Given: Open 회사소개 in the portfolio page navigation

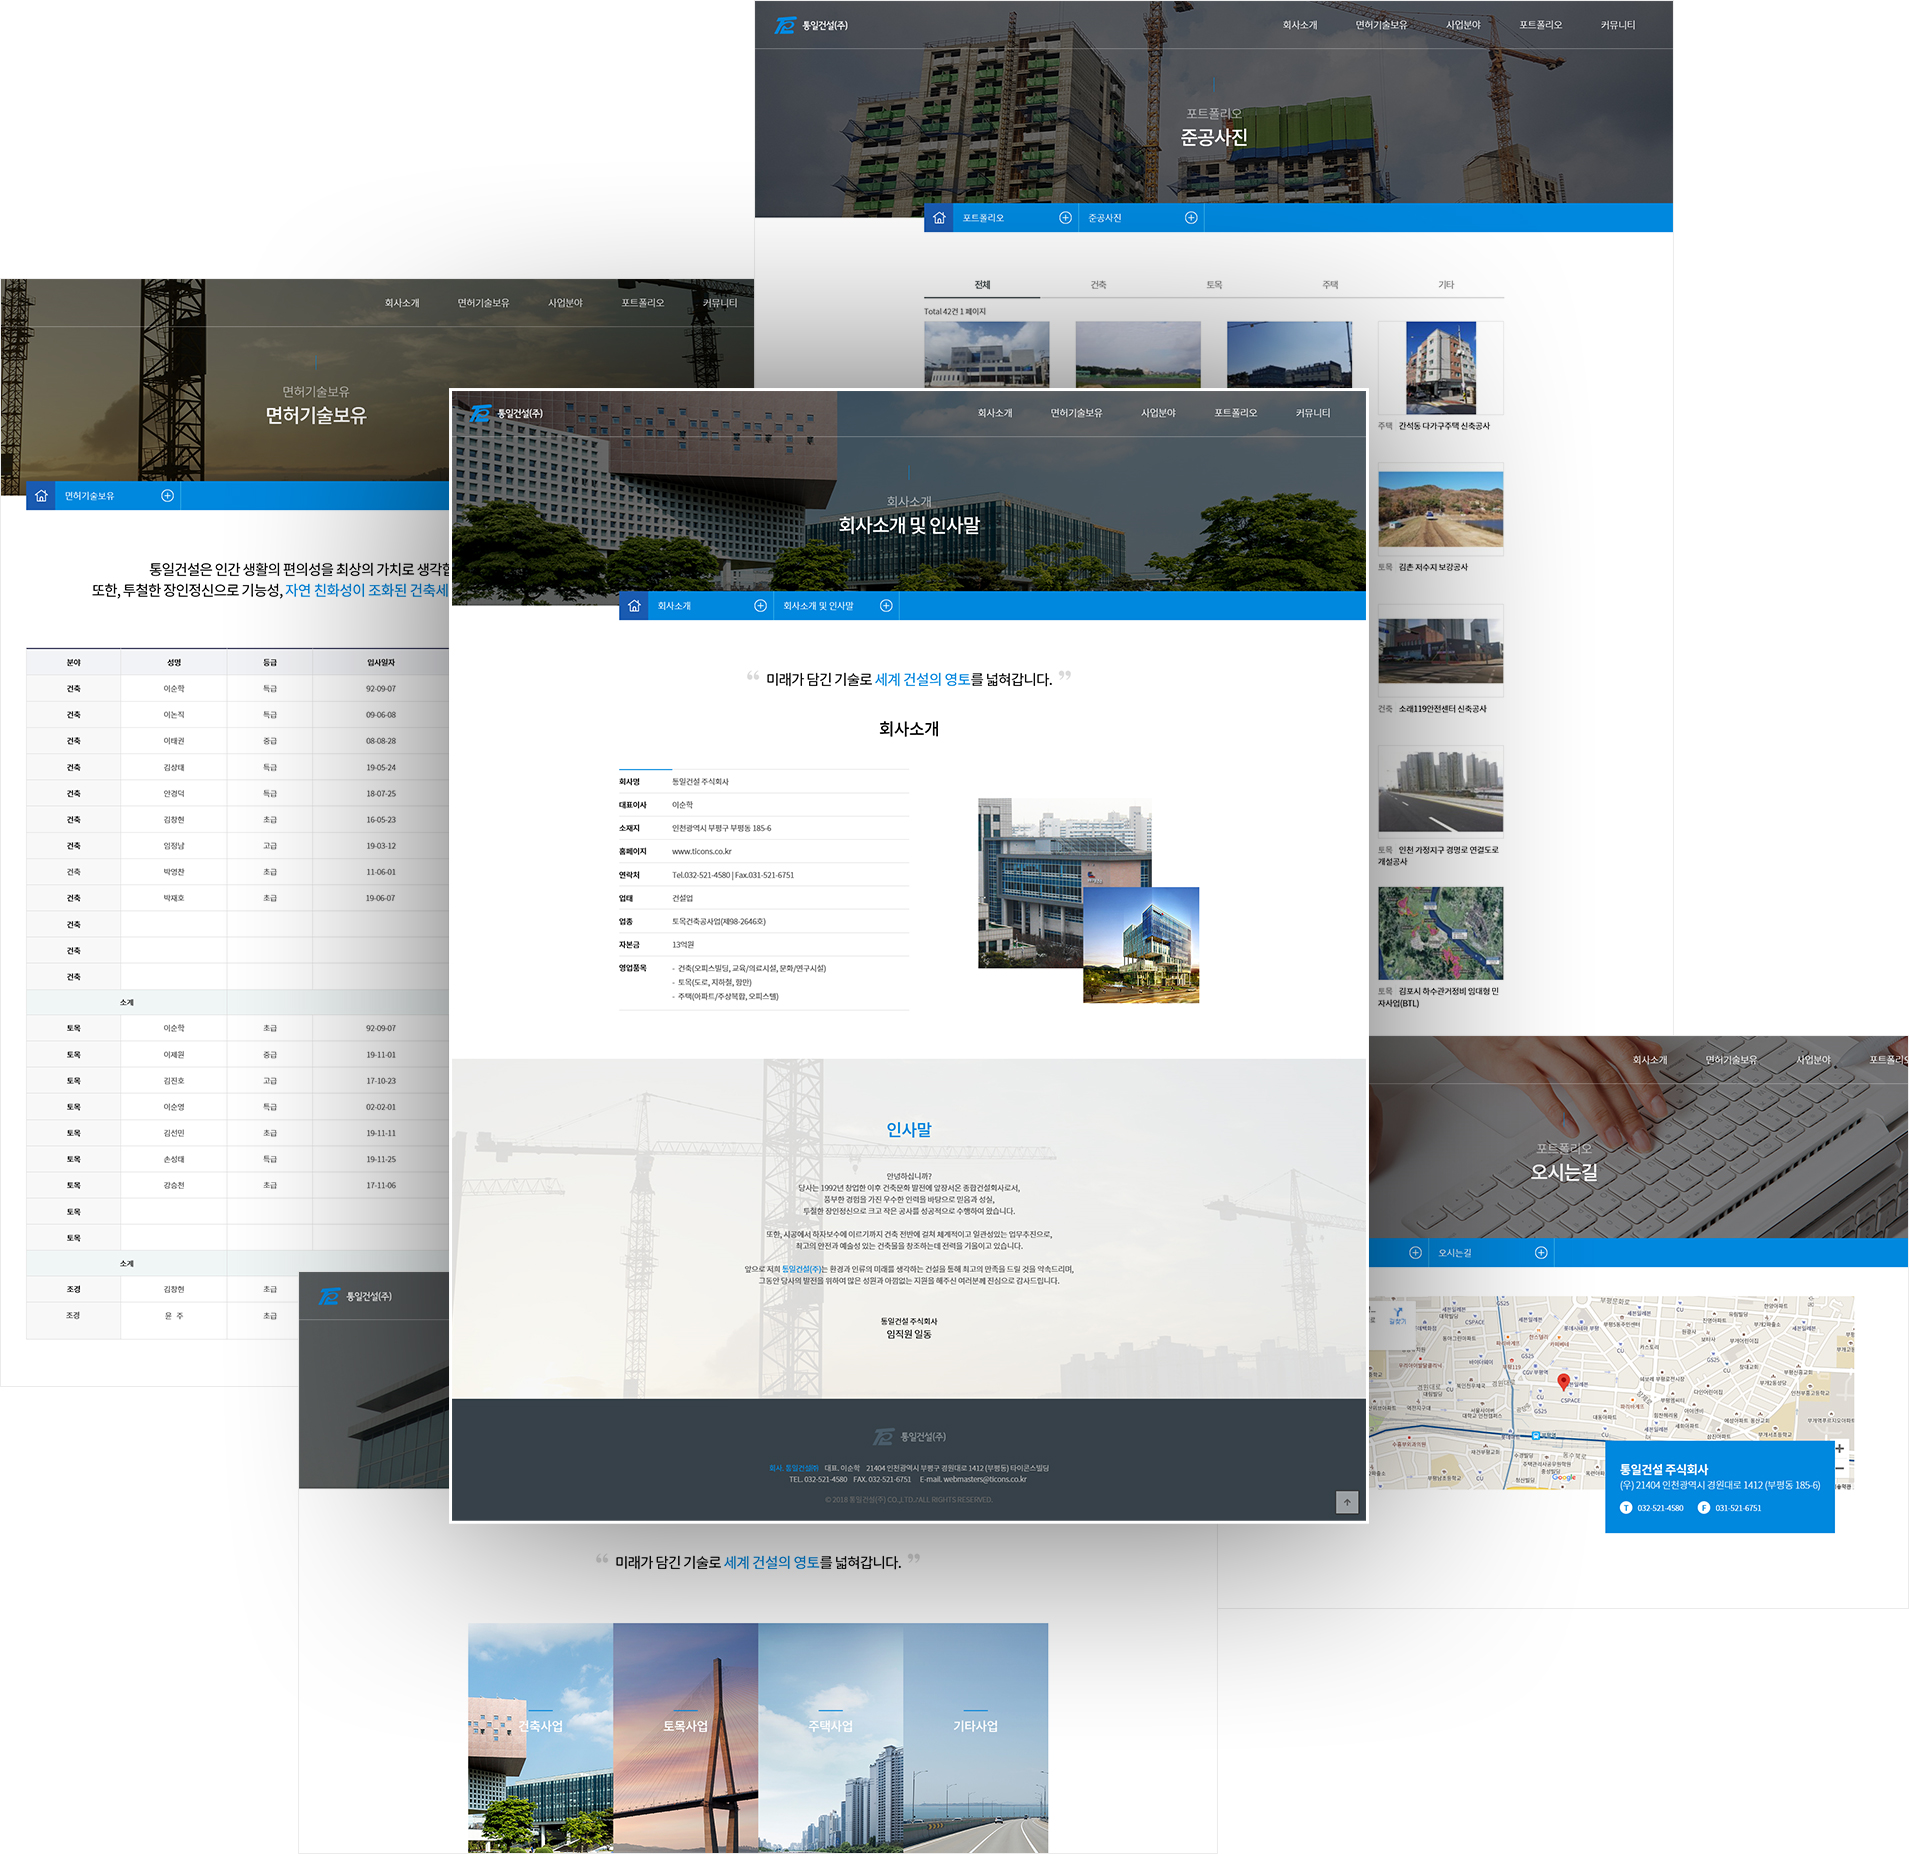Looking at the screenshot, I should [1300, 25].
